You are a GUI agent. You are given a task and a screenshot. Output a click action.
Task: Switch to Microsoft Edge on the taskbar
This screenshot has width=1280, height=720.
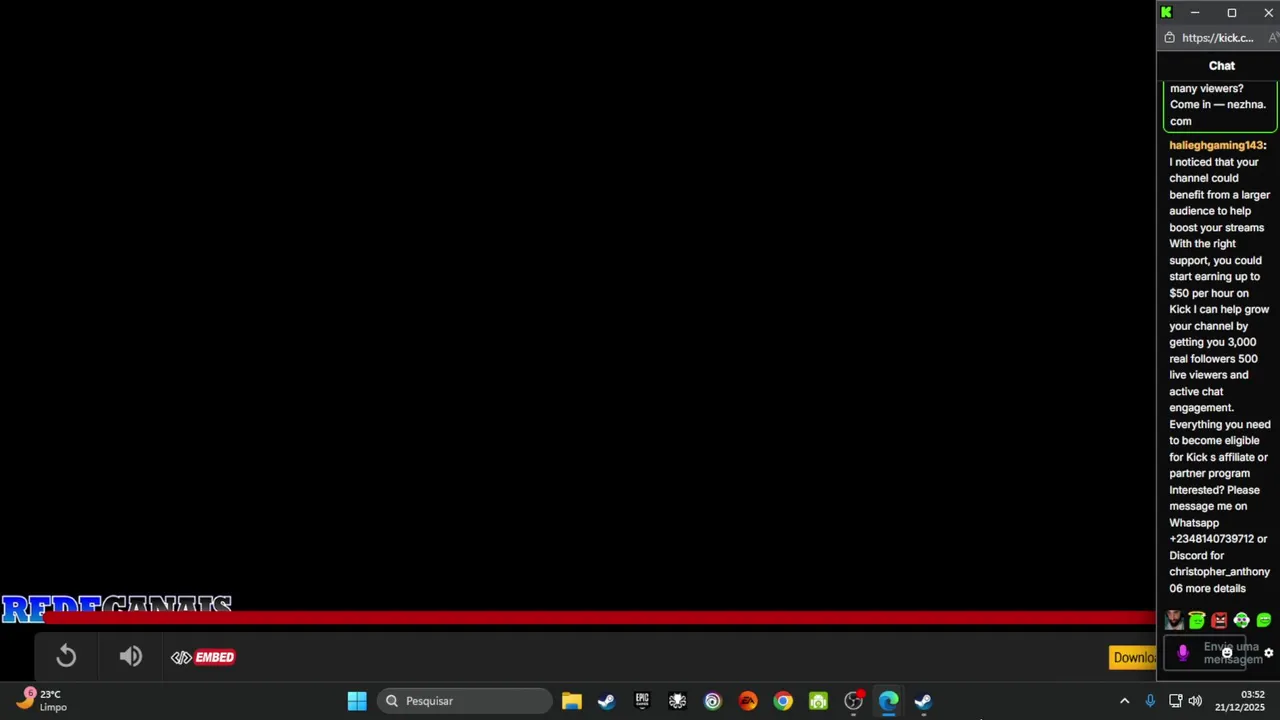pyautogui.click(x=889, y=701)
